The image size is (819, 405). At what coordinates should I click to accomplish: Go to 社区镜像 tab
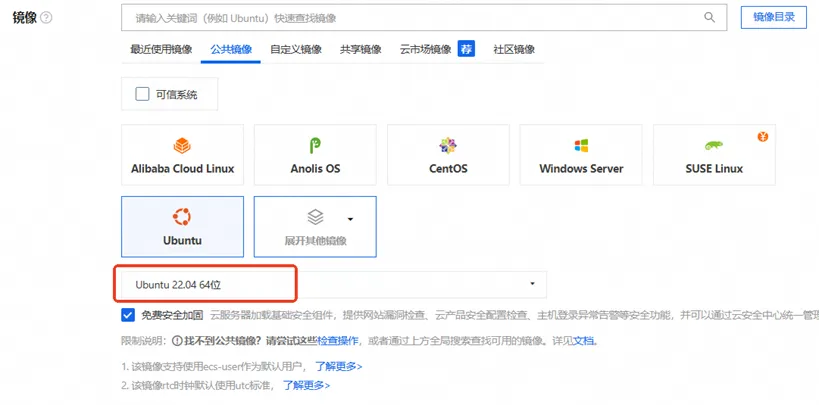coord(514,50)
